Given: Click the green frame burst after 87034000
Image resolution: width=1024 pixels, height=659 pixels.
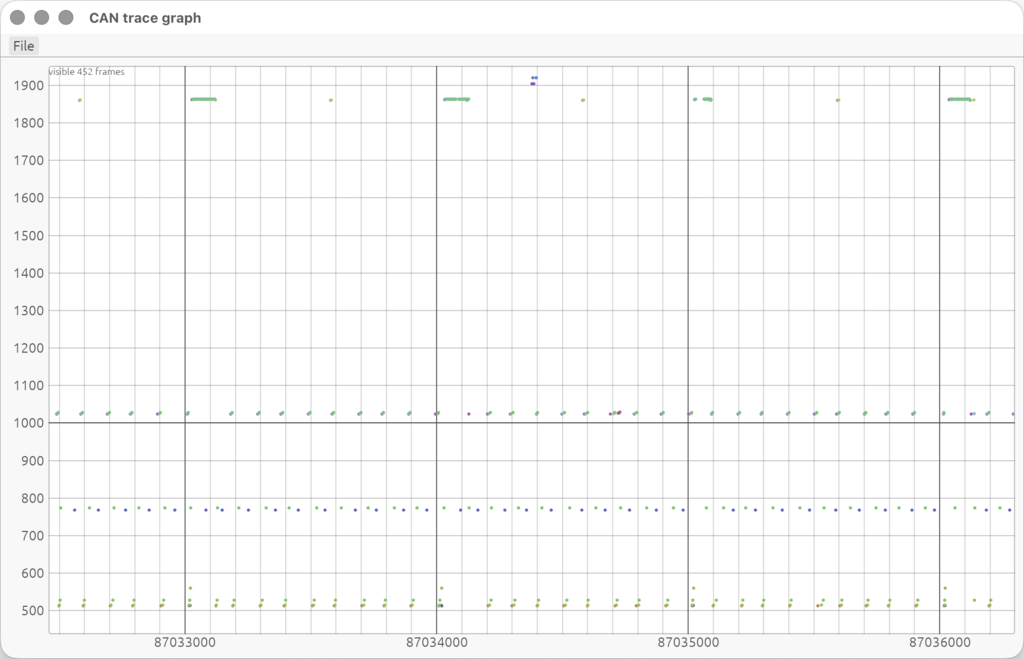Looking at the screenshot, I should click(x=456, y=99).
